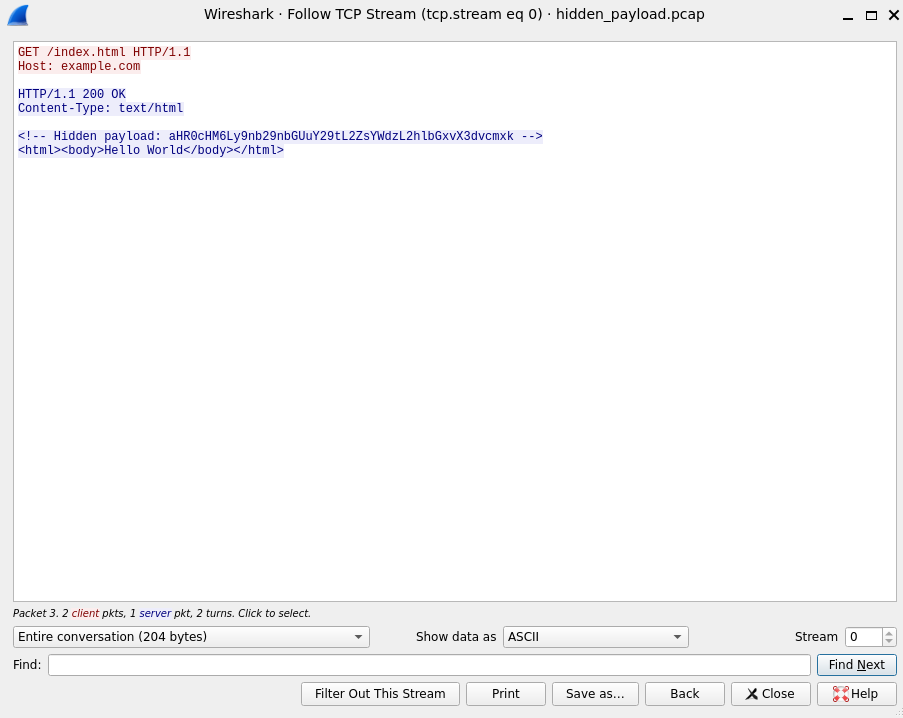903x718 pixels.
Task: Change Show data as from ASCII
Action: tap(595, 637)
